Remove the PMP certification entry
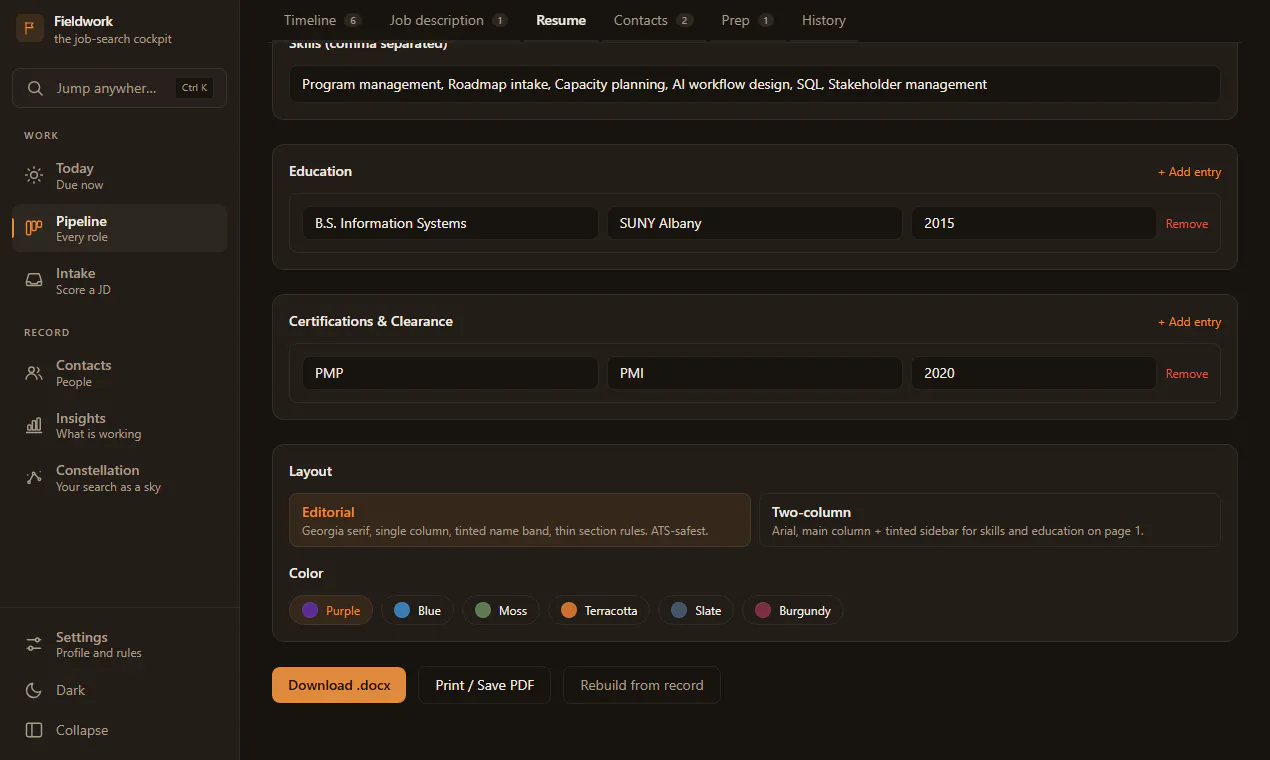Screen dimensions: 1270x760 [x=1187, y=374]
